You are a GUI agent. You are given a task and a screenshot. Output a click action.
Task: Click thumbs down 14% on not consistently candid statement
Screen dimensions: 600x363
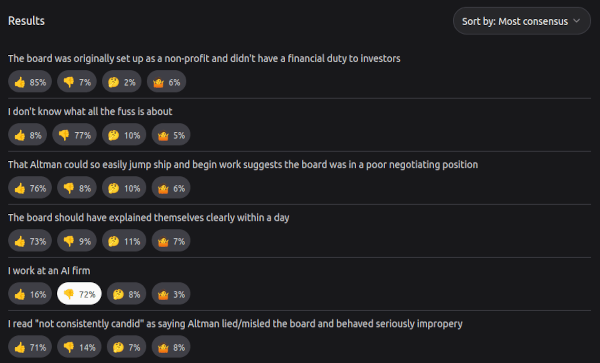(79, 347)
